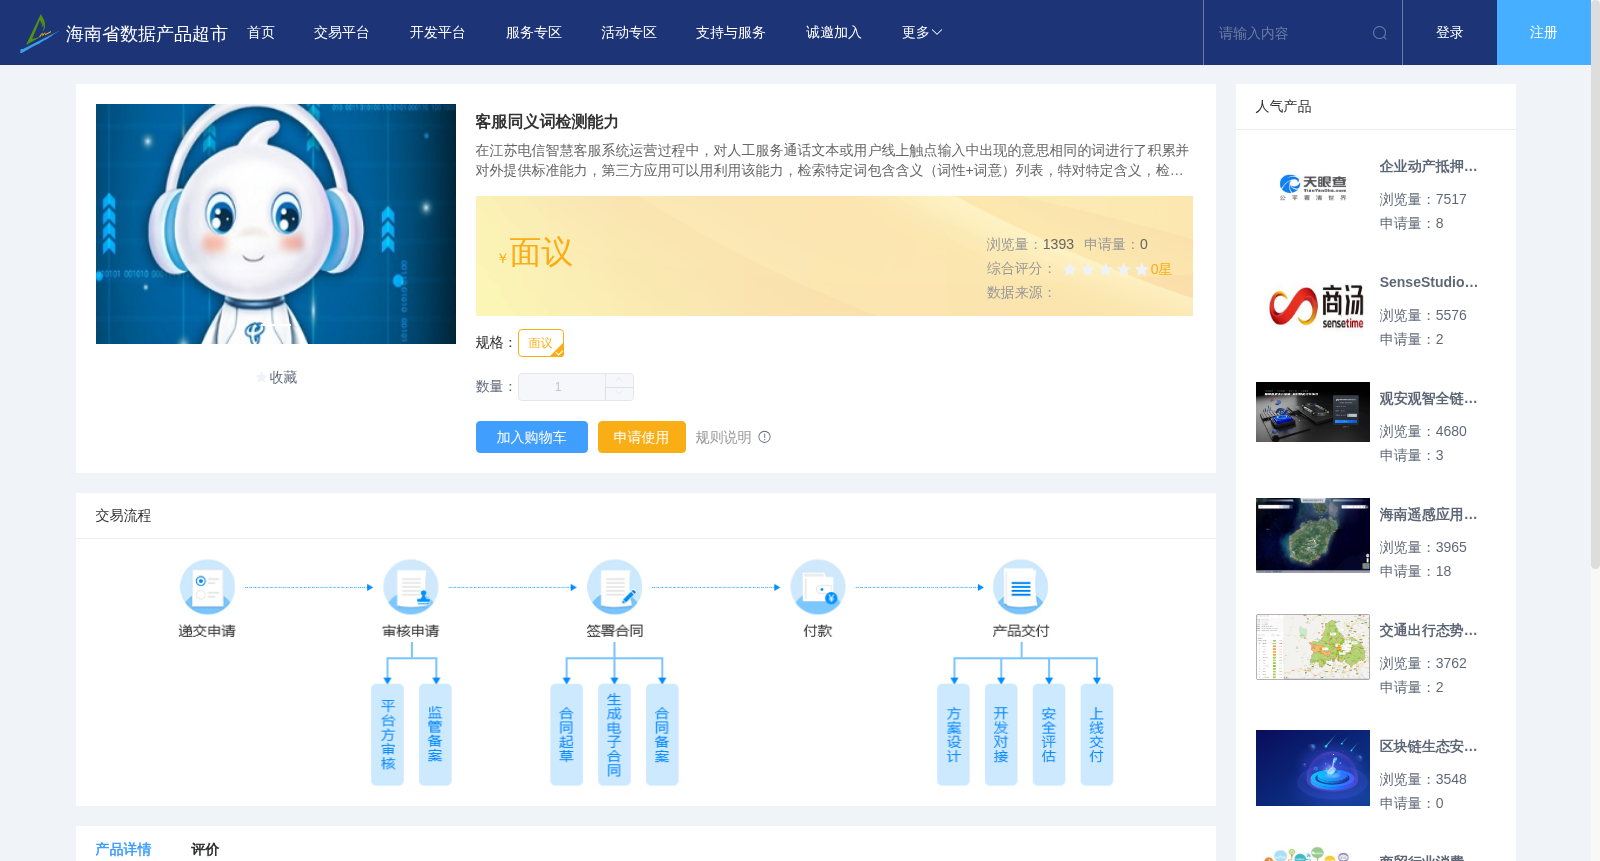The image size is (1600, 861).
Task: Expand the 更多 dropdown menu
Action: (922, 33)
